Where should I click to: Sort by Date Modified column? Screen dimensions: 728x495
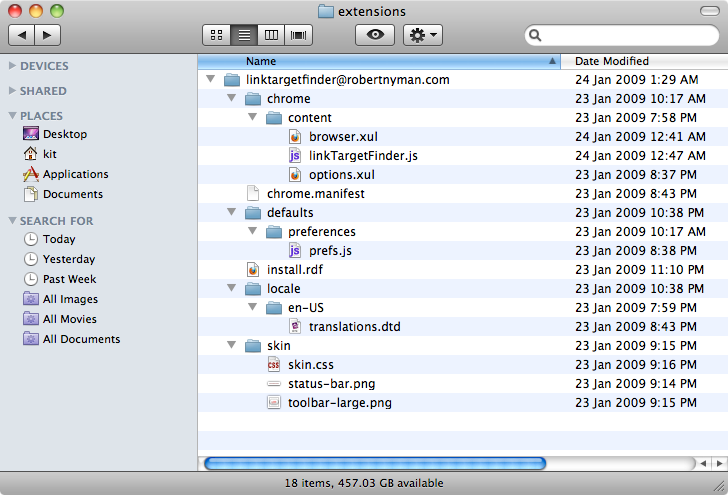(x=640, y=61)
